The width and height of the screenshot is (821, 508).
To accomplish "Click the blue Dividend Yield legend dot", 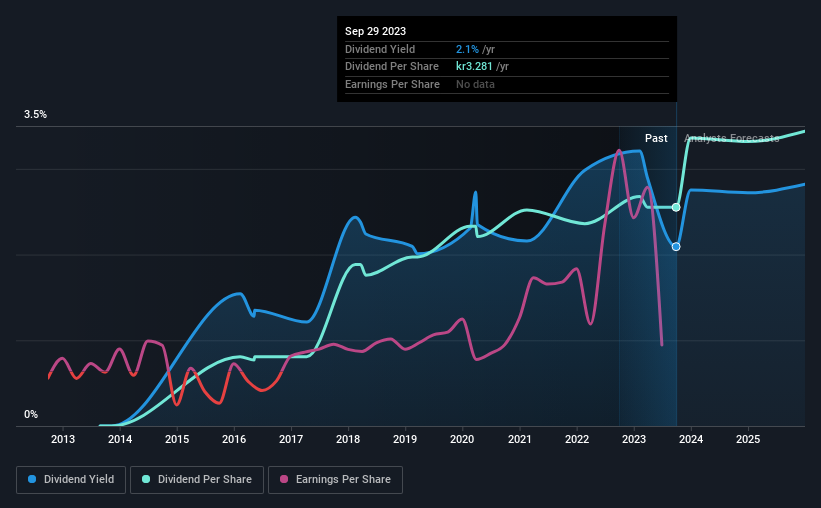I will [x=32, y=479].
